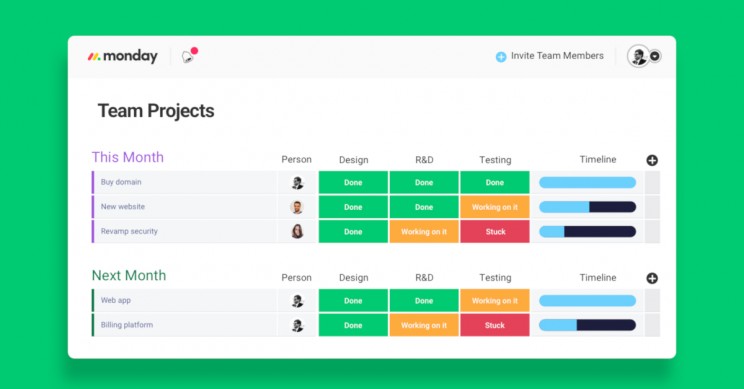Open the person avatar on Revamp security row

297,232
